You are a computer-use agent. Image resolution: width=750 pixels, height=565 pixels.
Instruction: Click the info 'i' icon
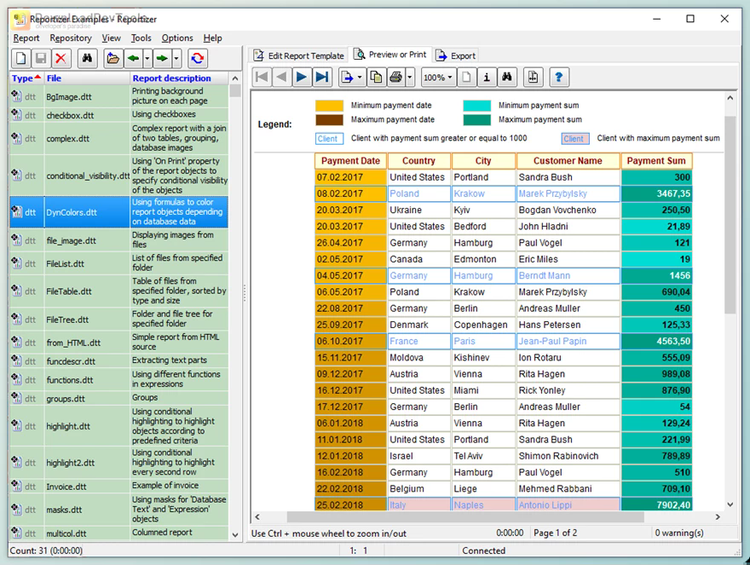(486, 77)
